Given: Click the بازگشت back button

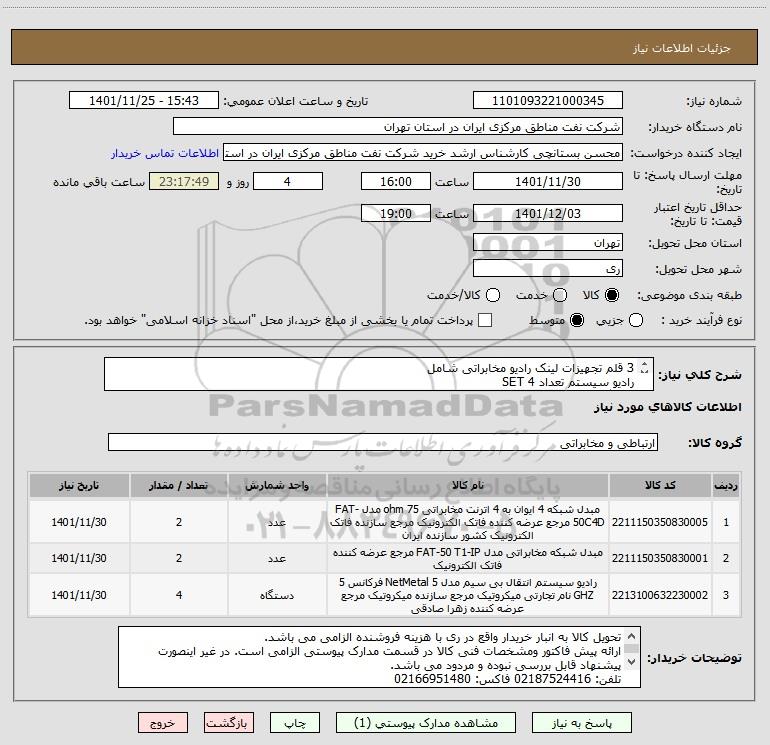Looking at the screenshot, I should tap(229, 723).
